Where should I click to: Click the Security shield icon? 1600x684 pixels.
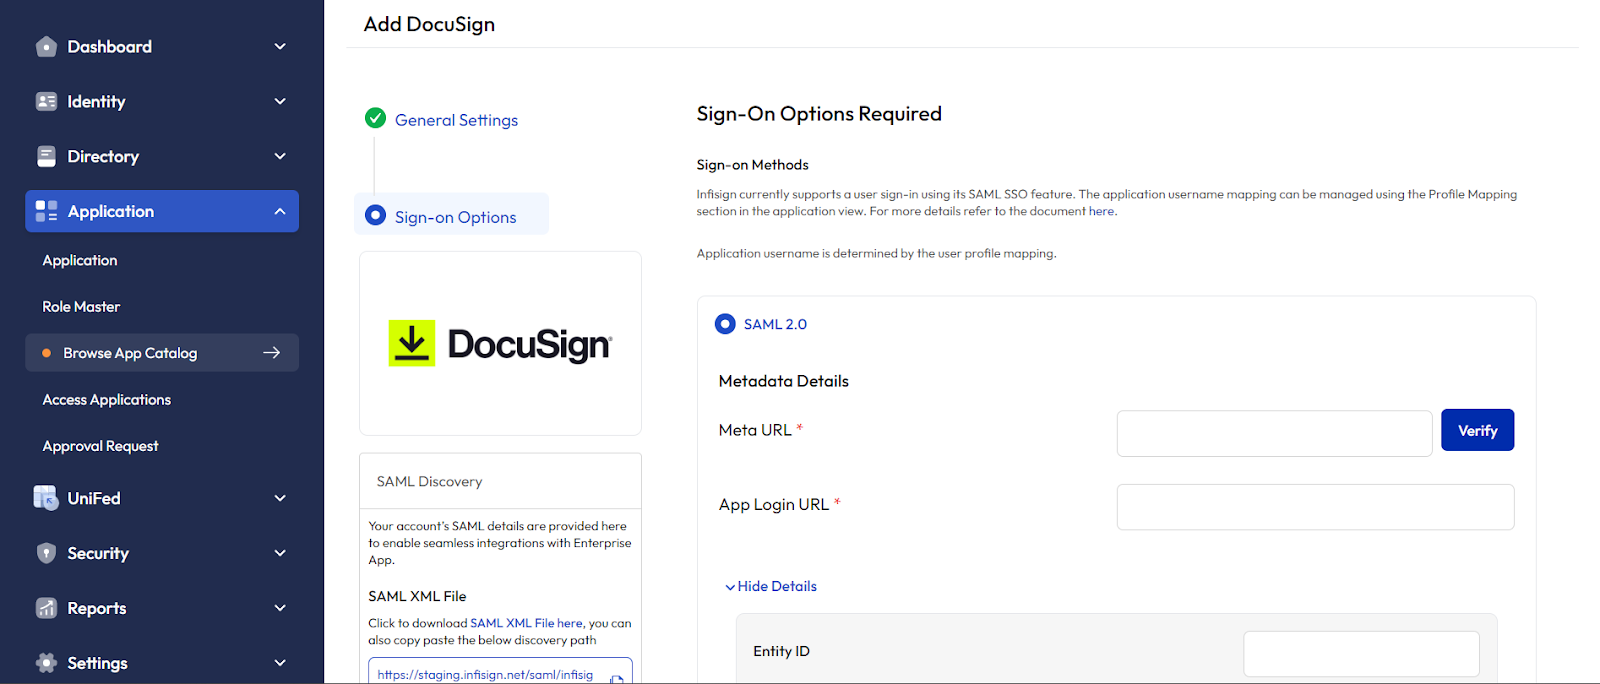pos(46,553)
